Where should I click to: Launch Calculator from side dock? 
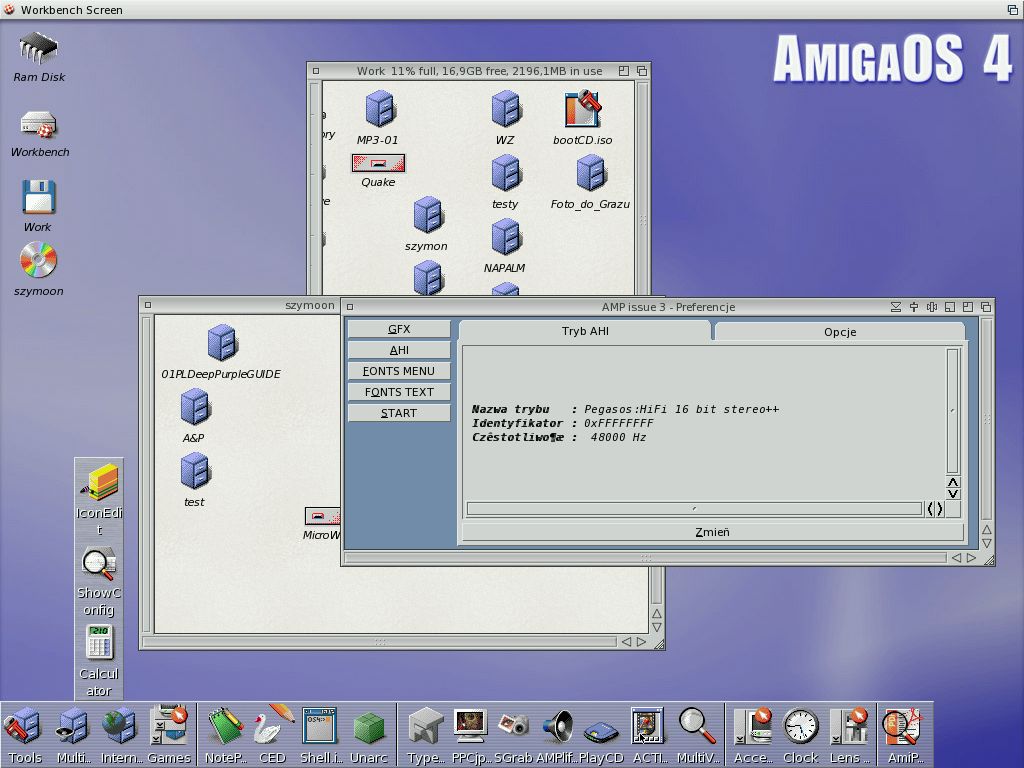(x=99, y=661)
